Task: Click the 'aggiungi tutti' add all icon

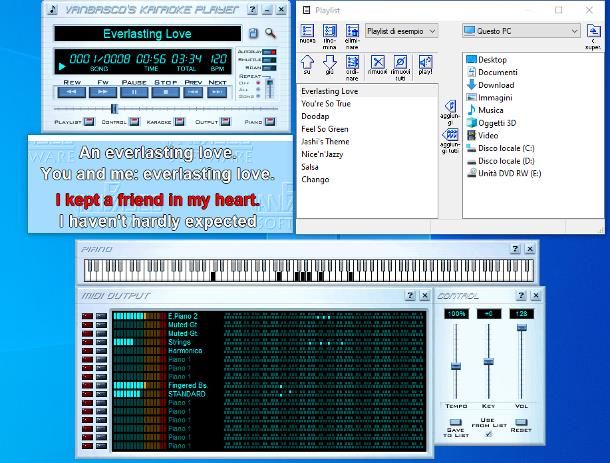Action: tap(450, 141)
